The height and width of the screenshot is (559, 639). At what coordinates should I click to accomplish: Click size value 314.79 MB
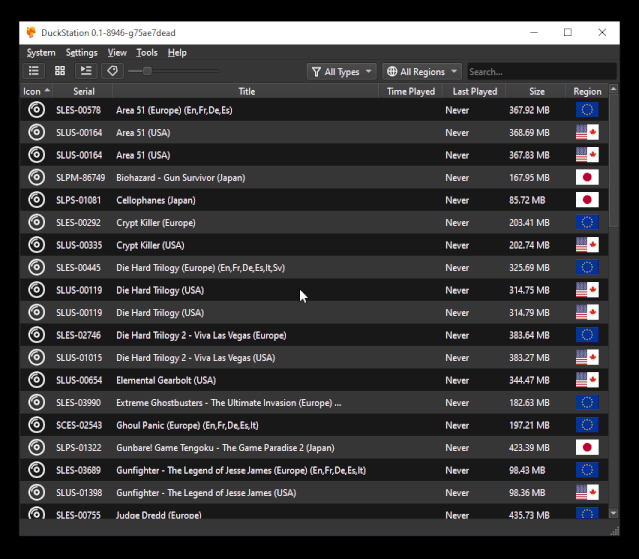tap(529, 313)
